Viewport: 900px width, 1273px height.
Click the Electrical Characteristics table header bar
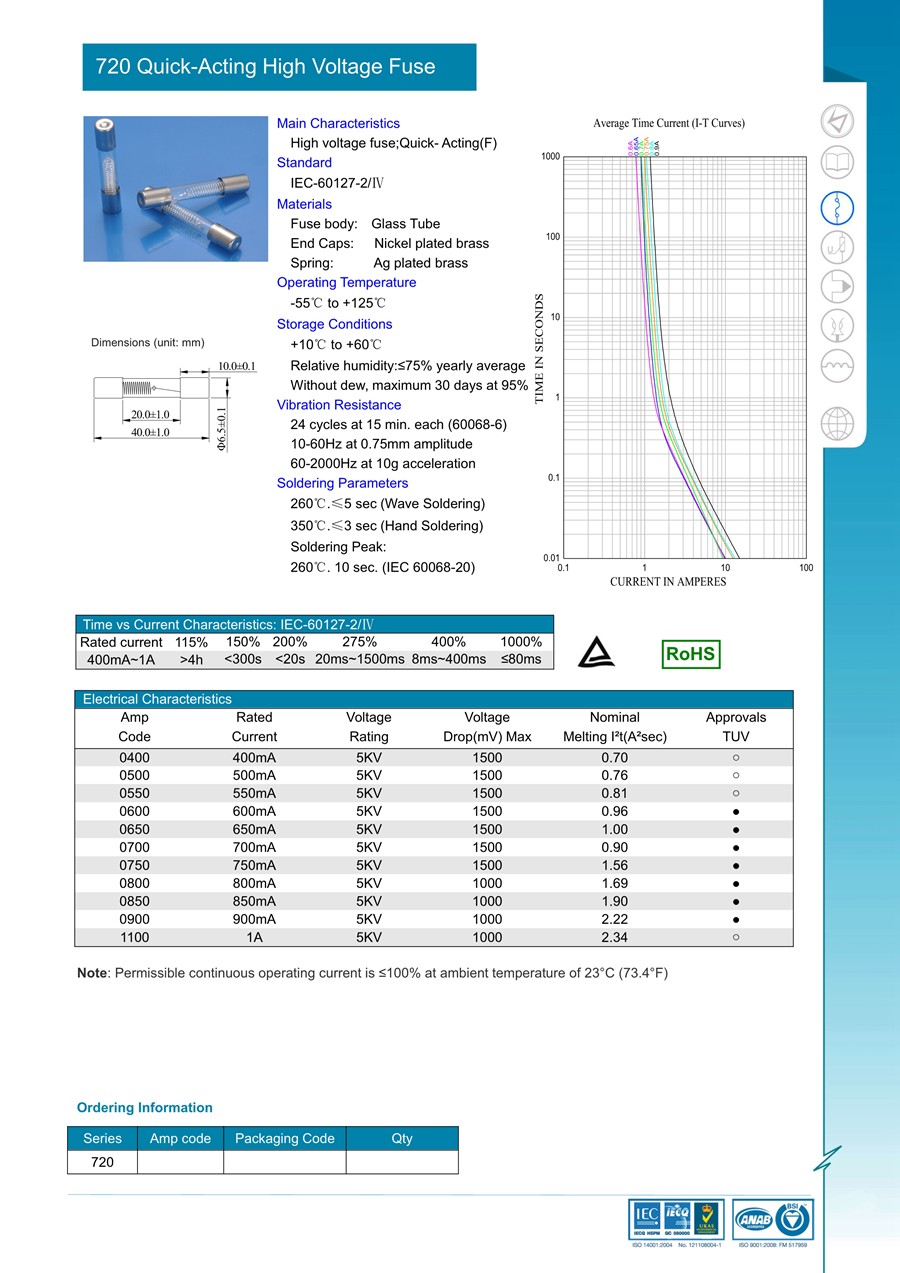434,699
